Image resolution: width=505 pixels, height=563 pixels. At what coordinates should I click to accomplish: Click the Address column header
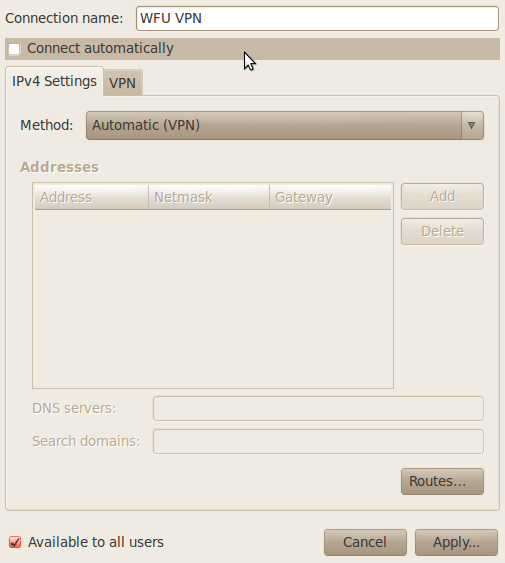click(92, 197)
